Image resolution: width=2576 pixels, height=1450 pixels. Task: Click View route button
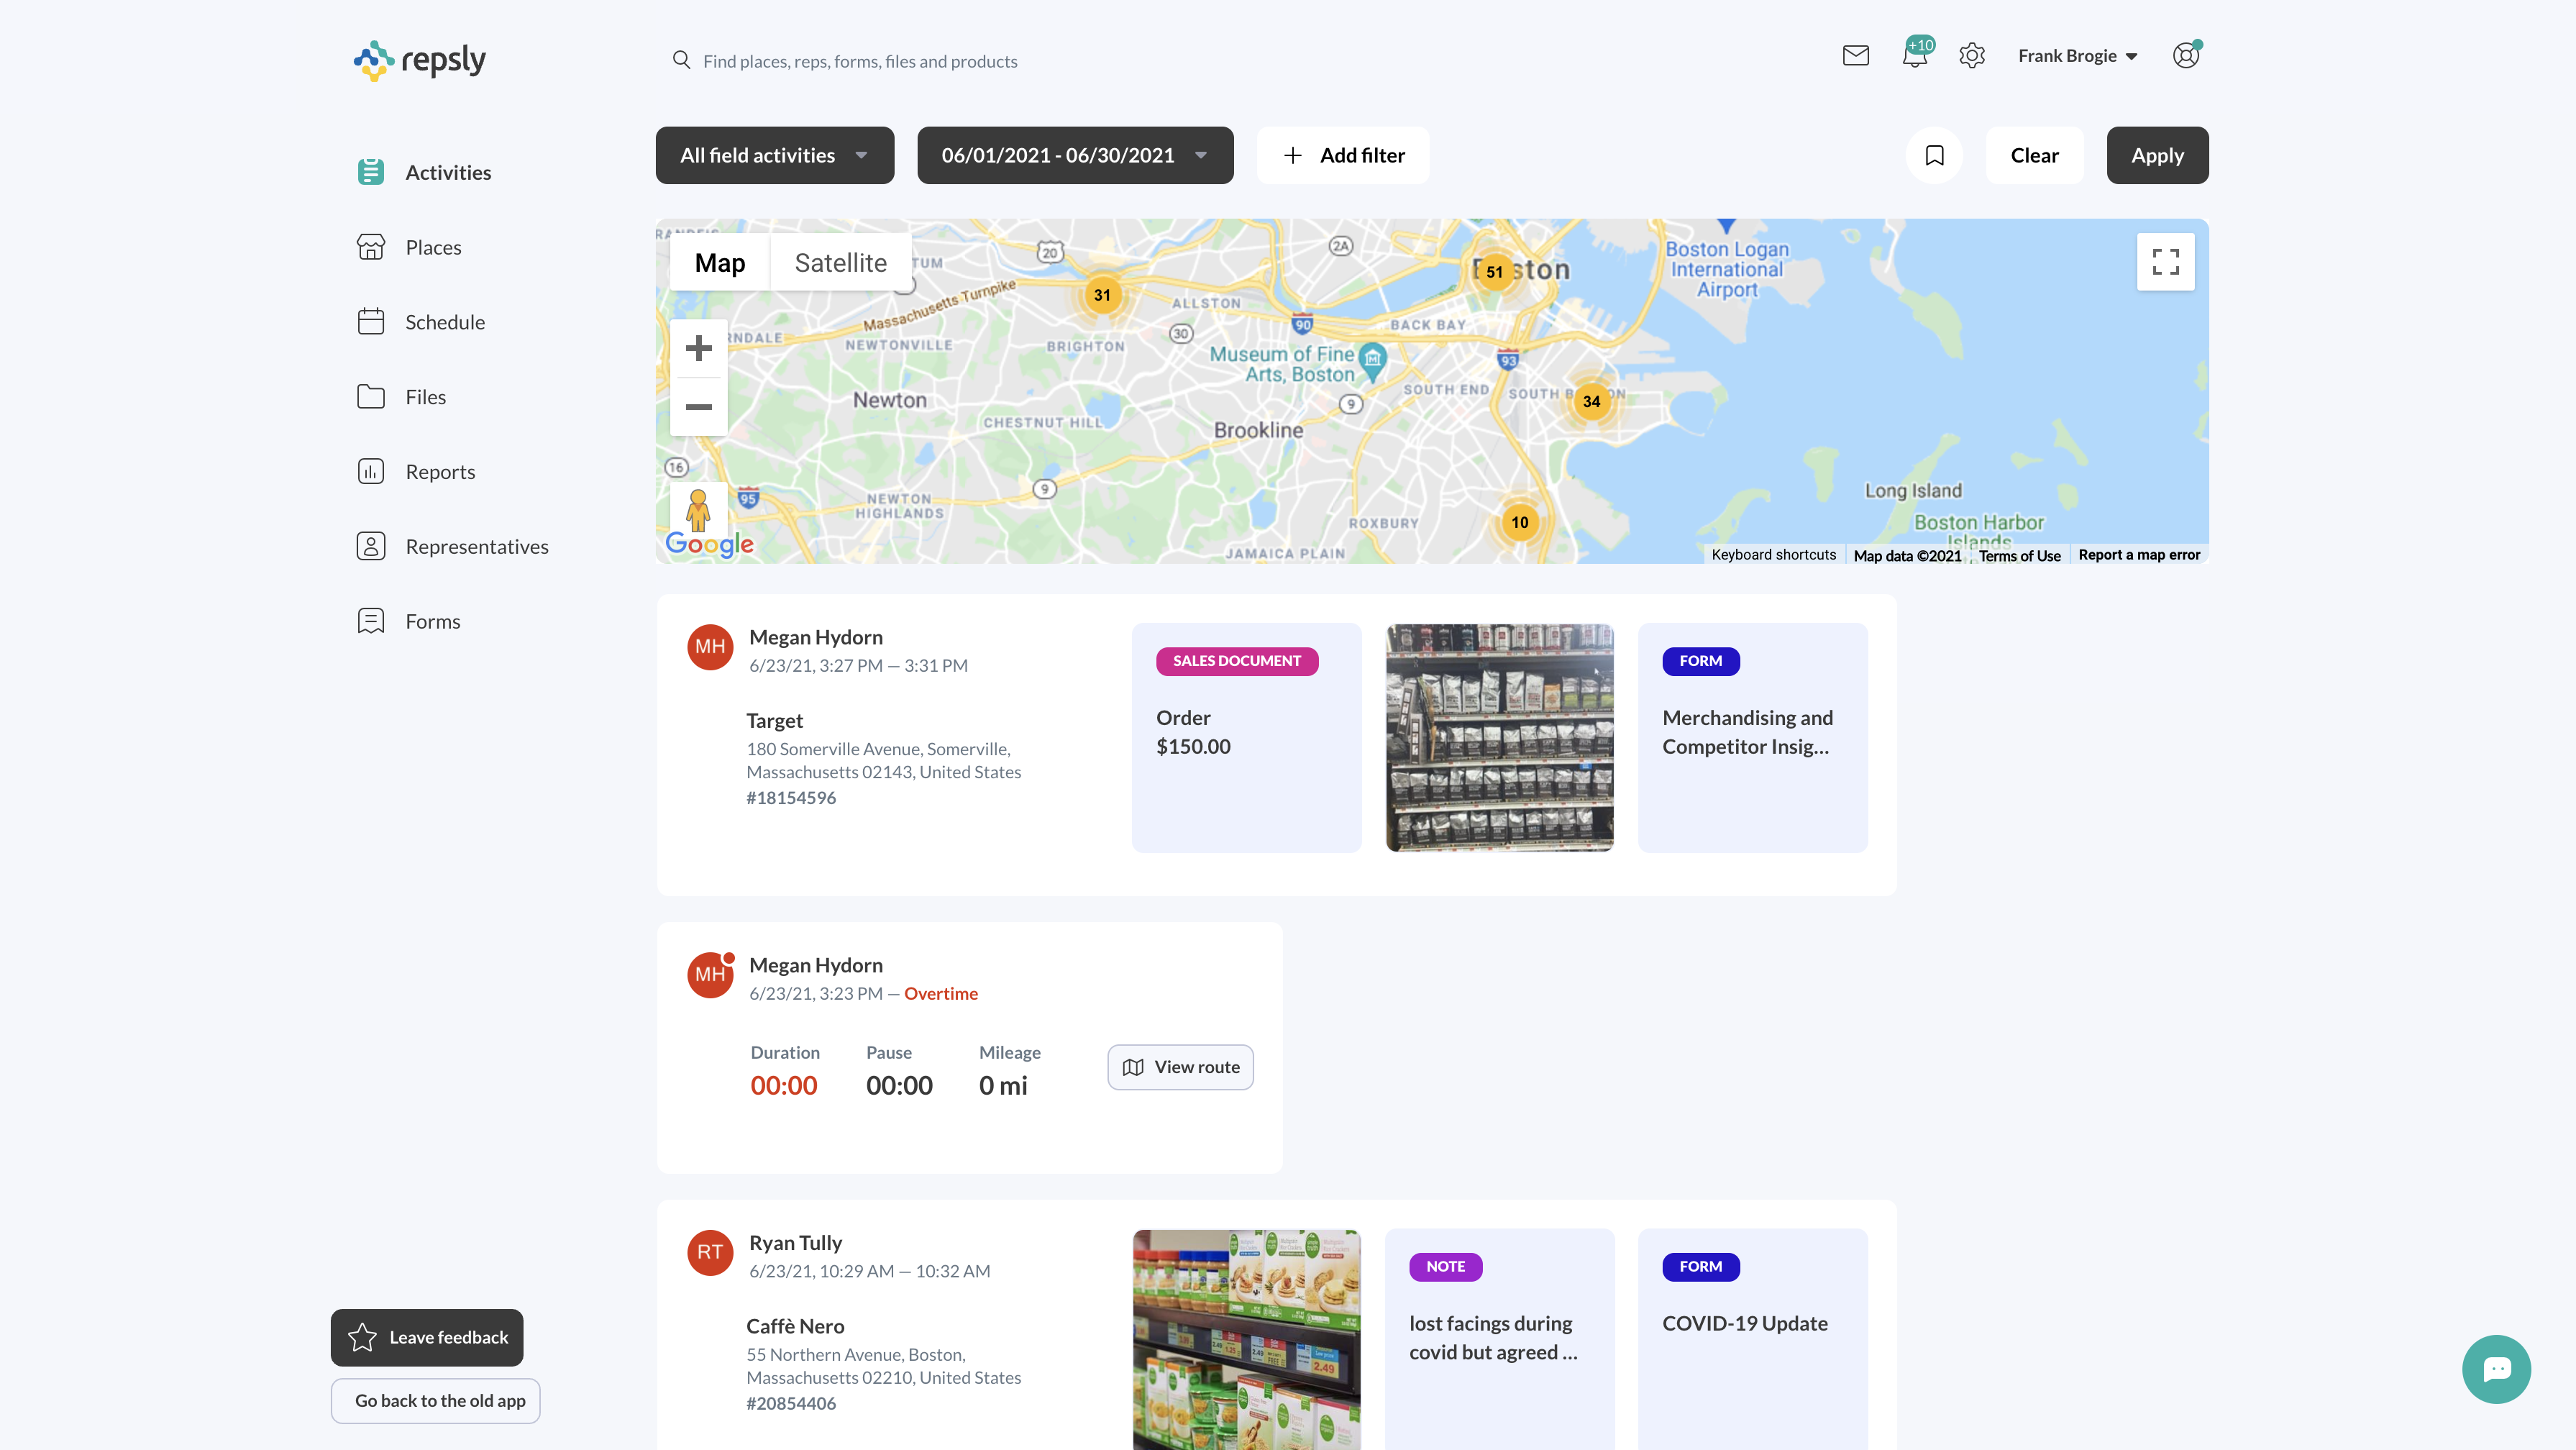[1180, 1067]
